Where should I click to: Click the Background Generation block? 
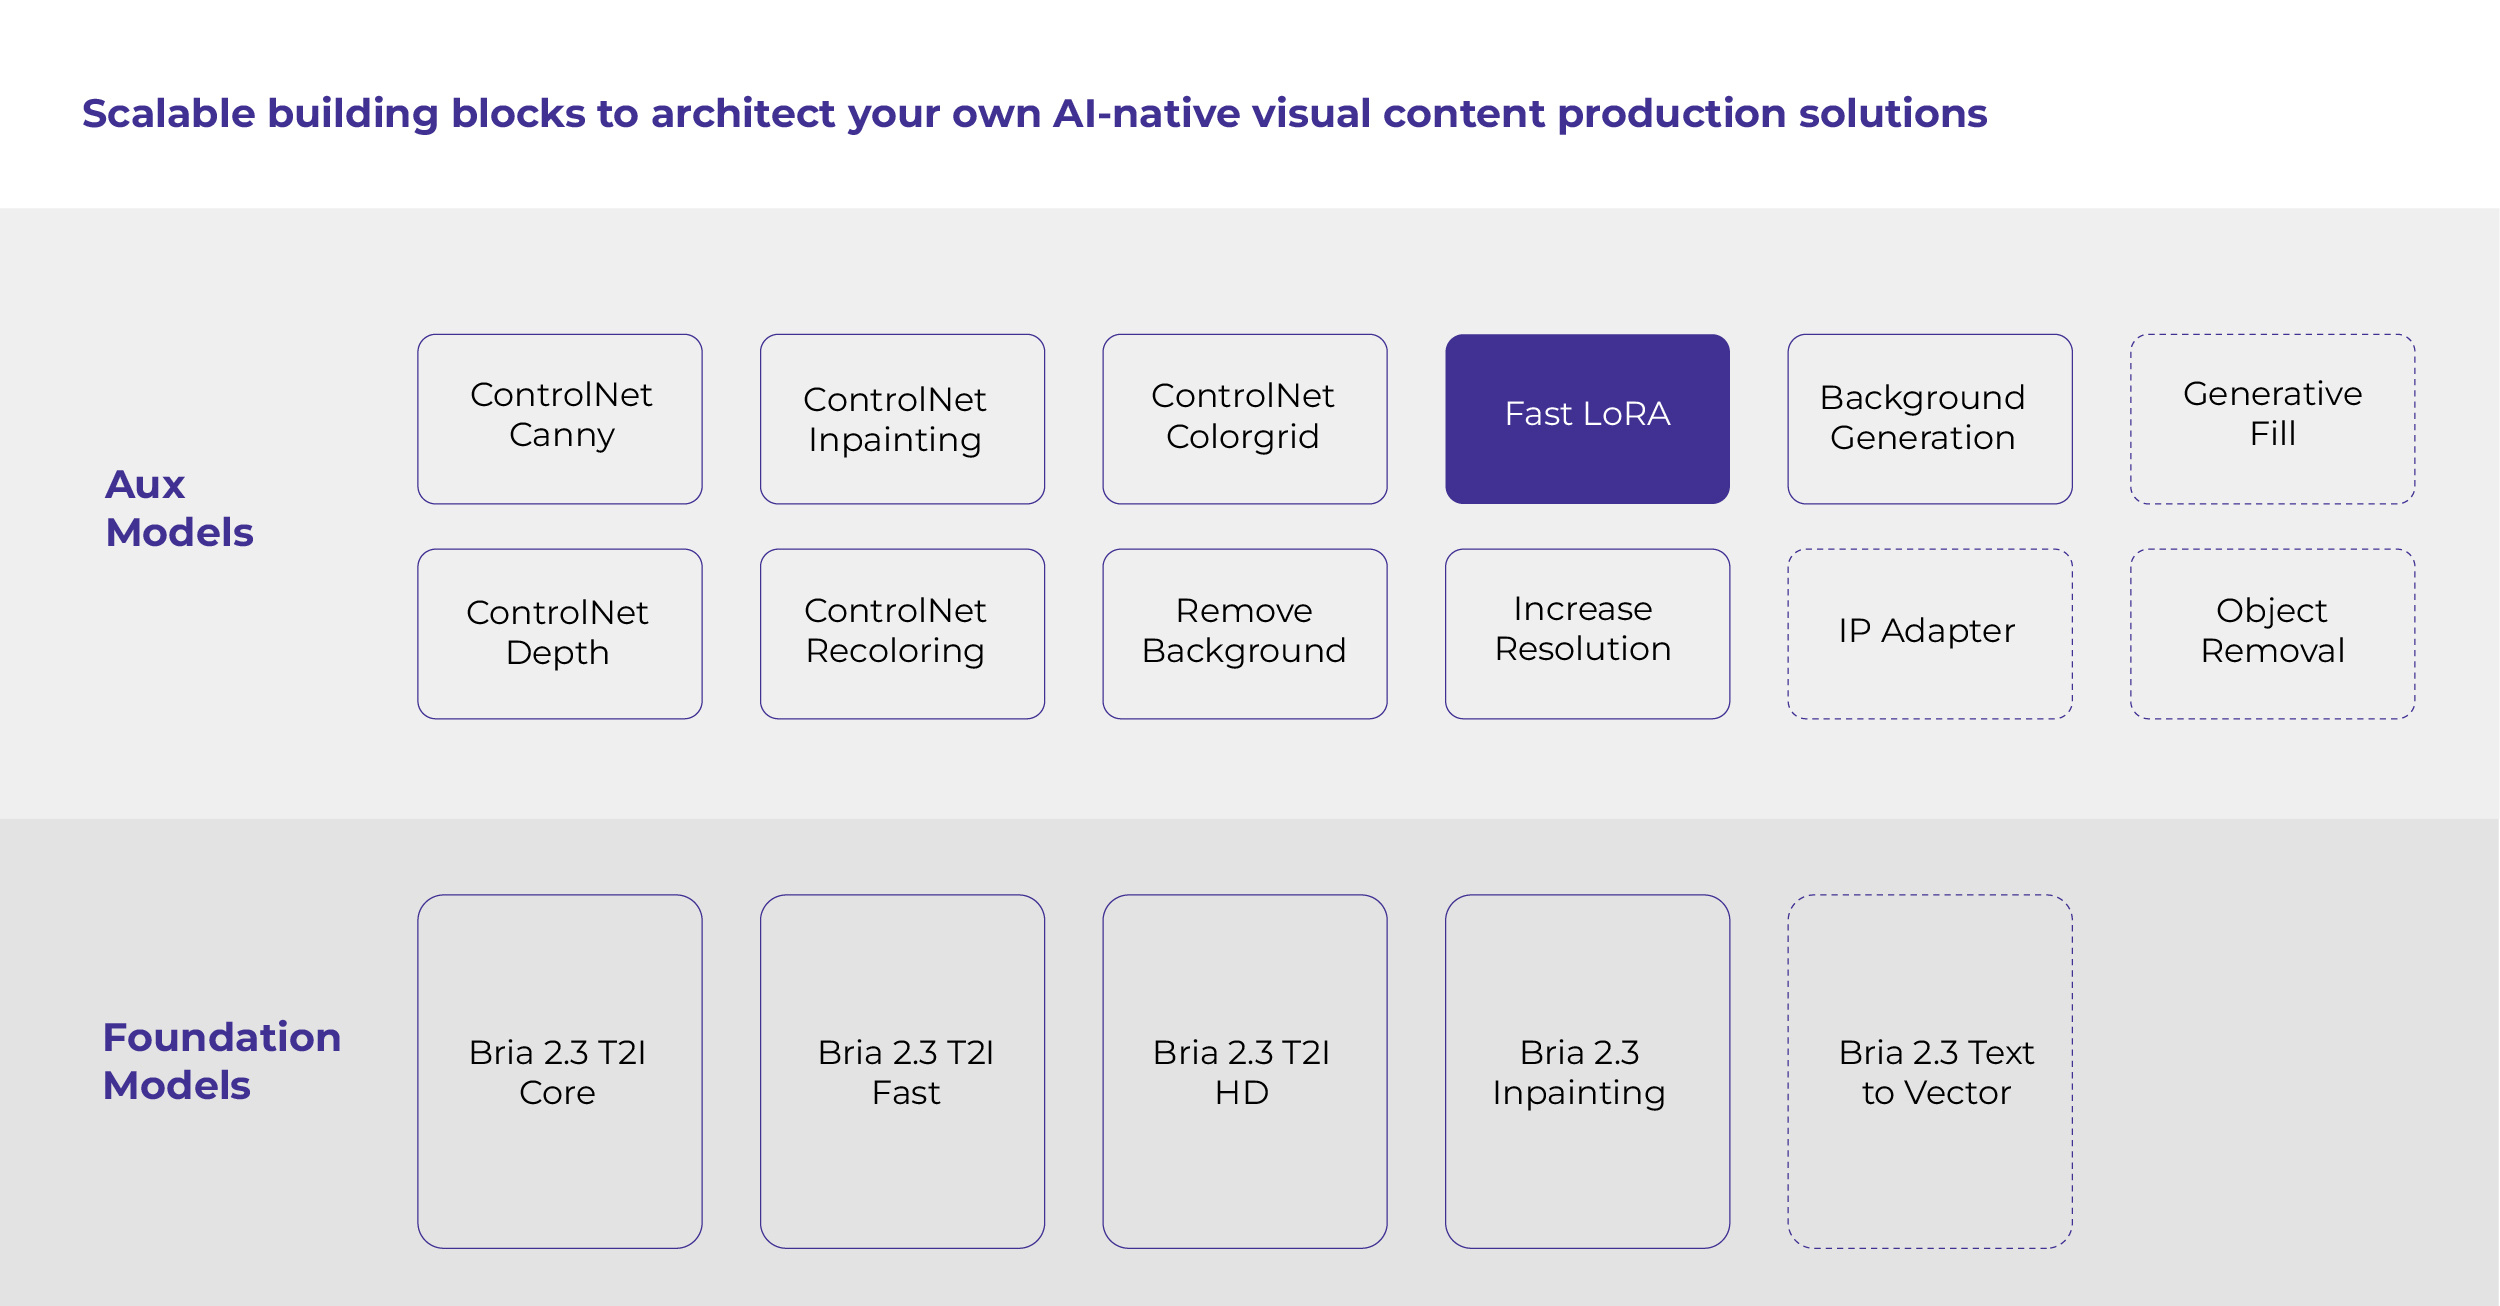tap(1929, 416)
